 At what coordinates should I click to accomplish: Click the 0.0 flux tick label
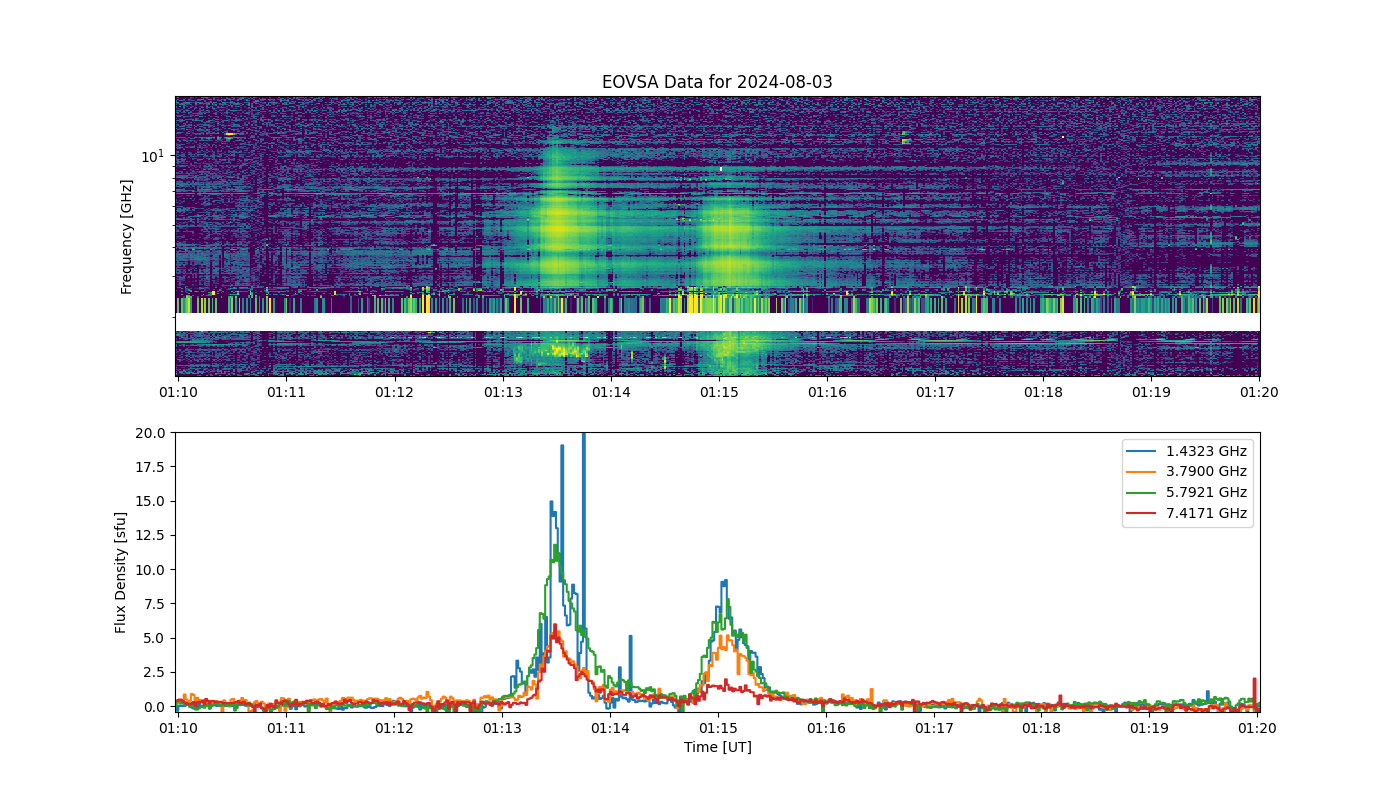coord(154,707)
